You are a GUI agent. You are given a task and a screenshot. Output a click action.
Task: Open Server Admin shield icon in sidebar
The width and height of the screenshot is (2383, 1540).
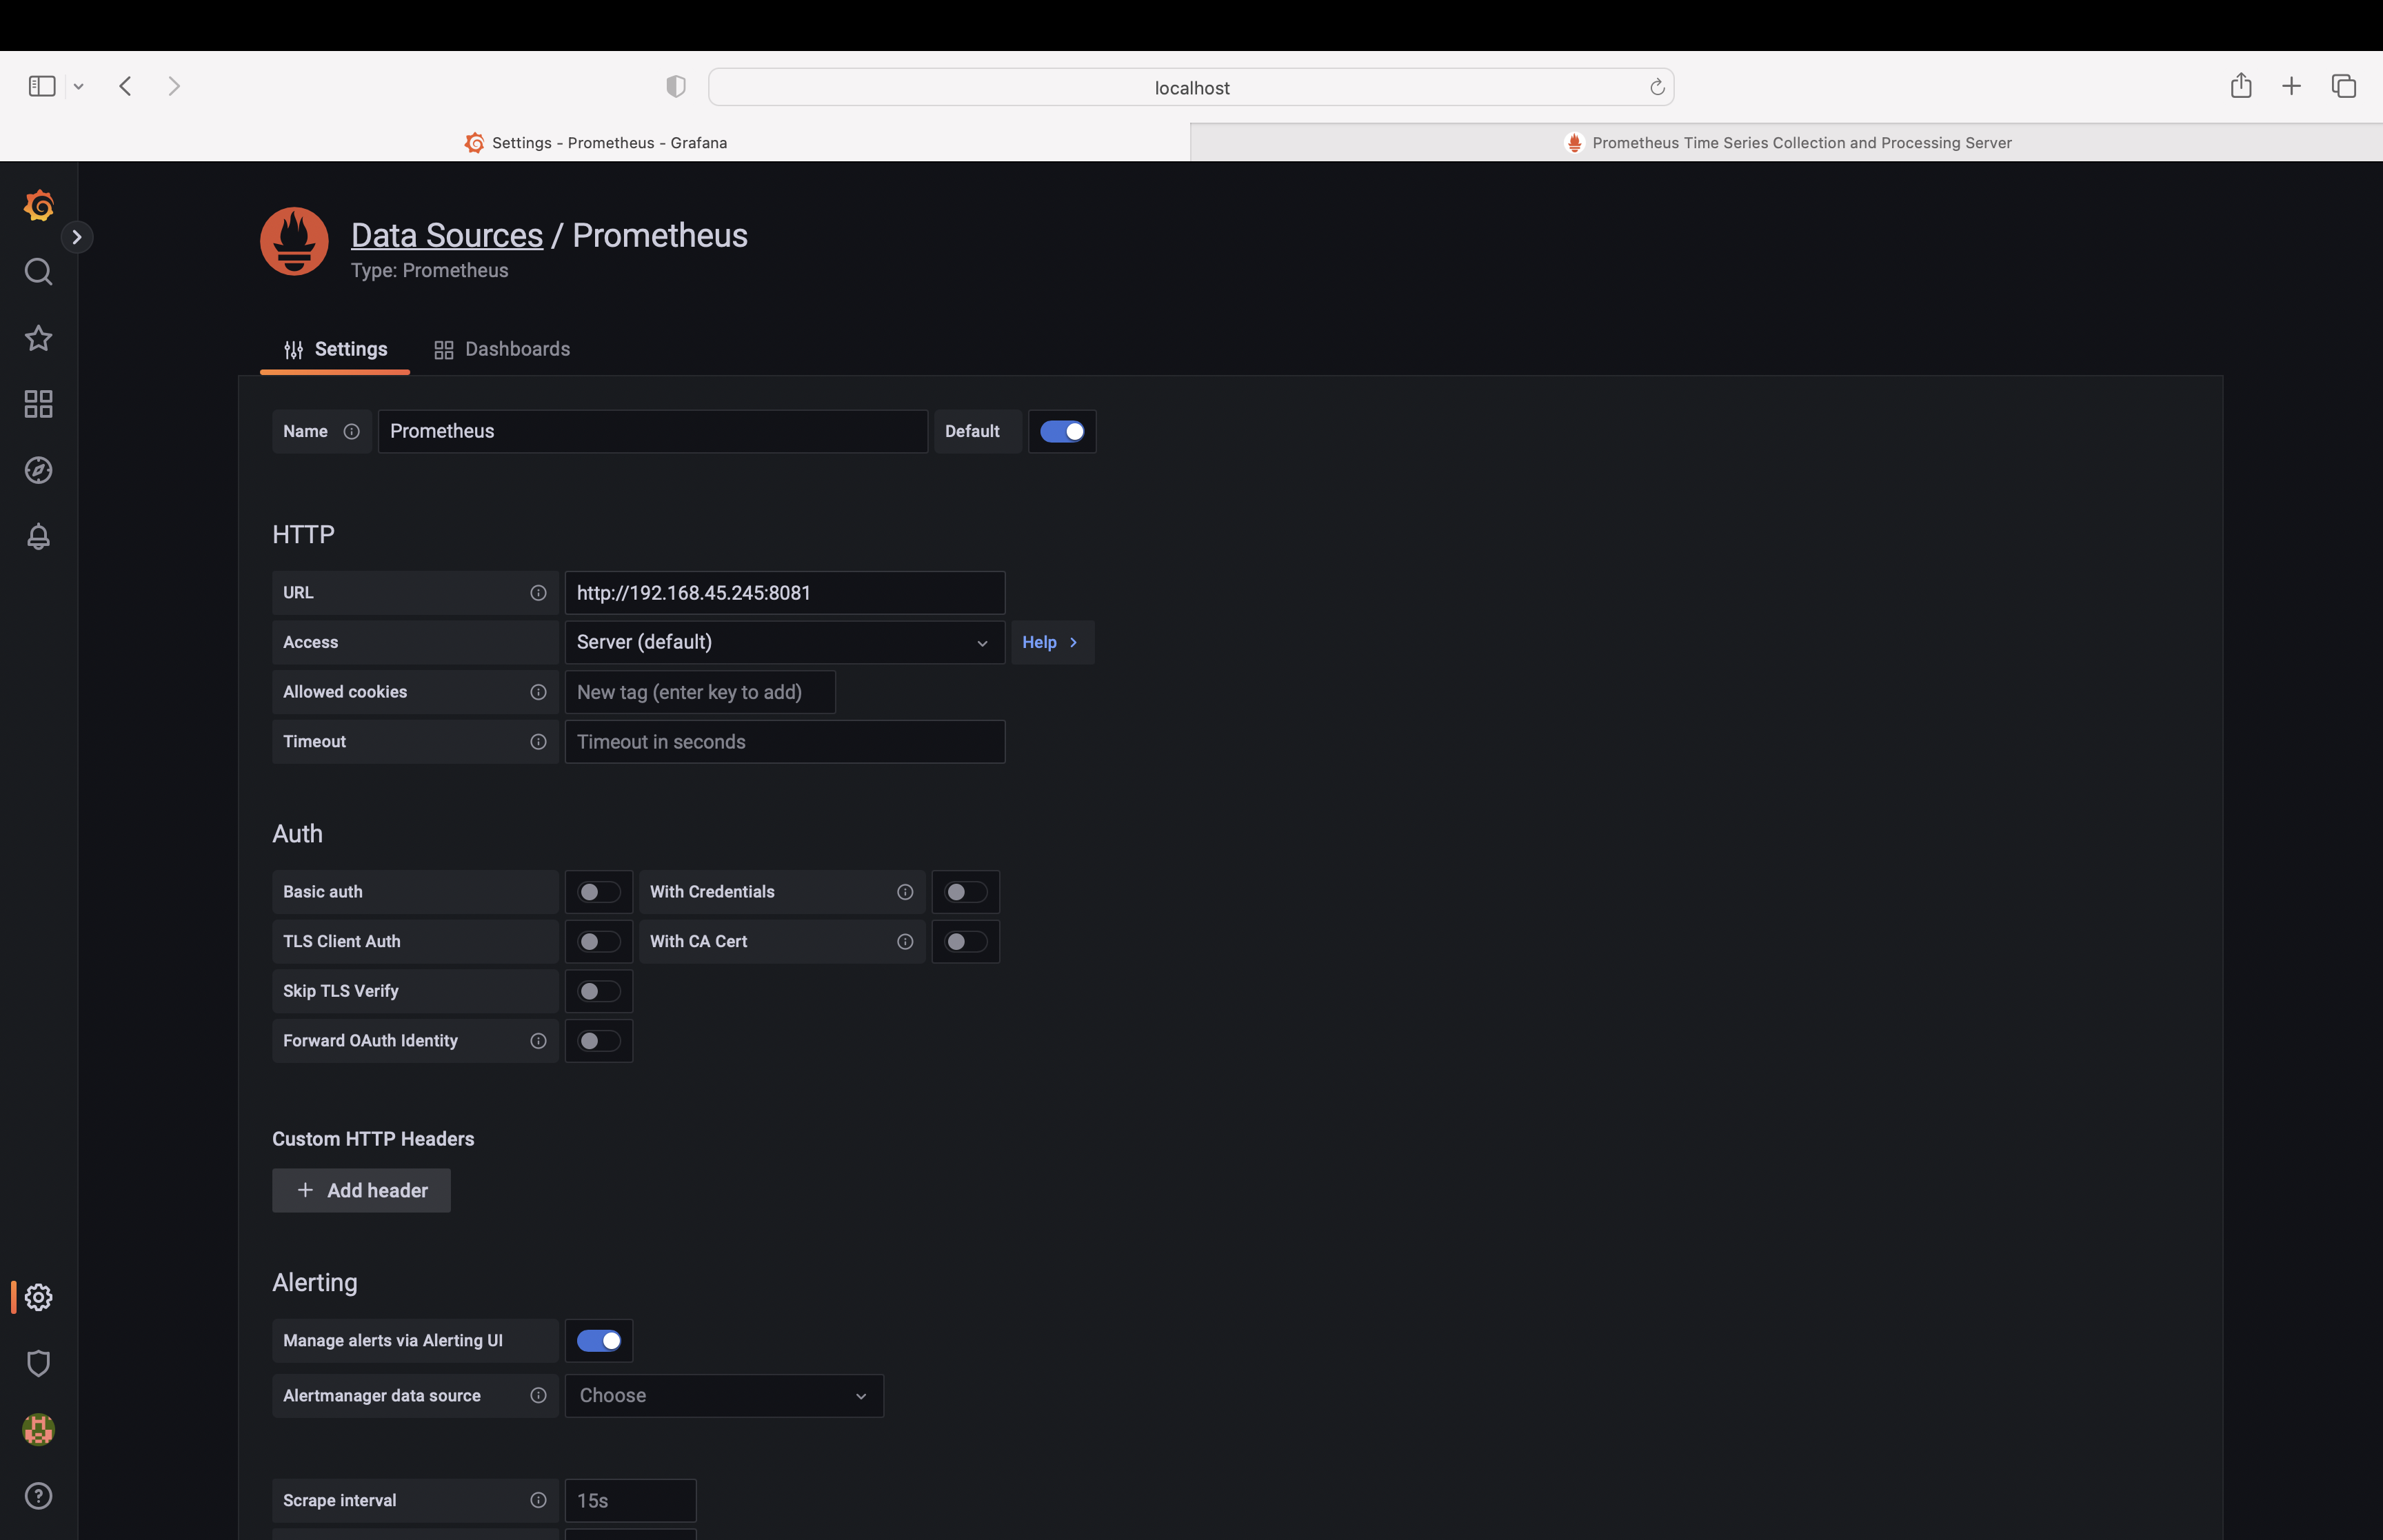[x=38, y=1363]
